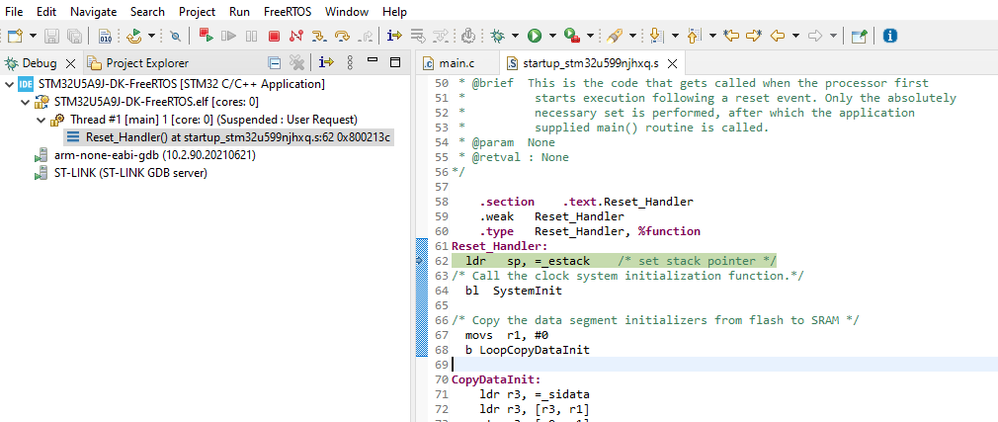Click the red Terminate stop button
Viewport: 998px width, 422px height.
click(274, 36)
